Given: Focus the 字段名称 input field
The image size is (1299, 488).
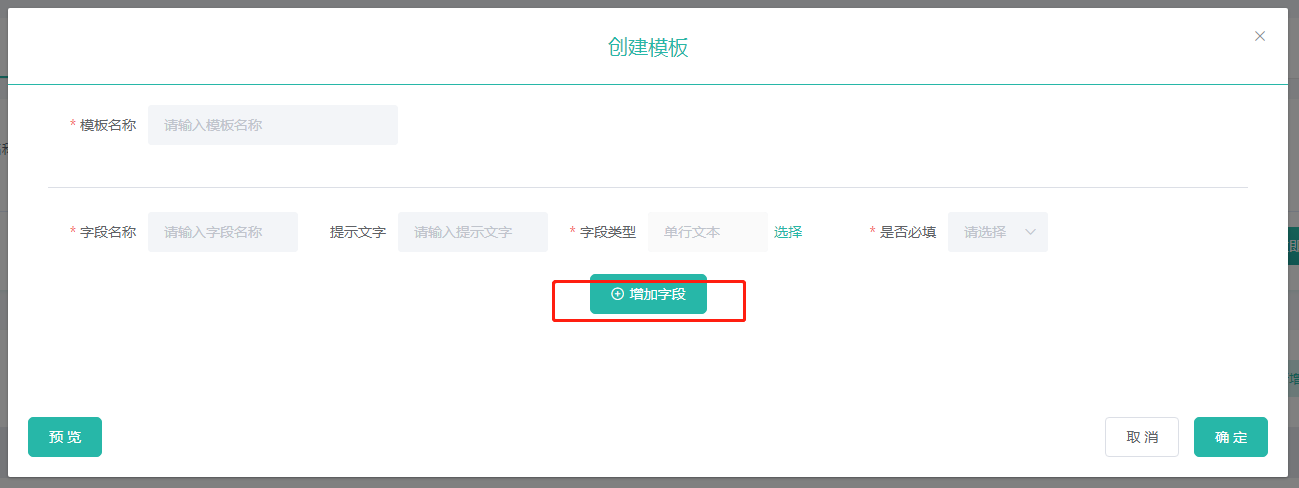Looking at the screenshot, I should point(222,232).
